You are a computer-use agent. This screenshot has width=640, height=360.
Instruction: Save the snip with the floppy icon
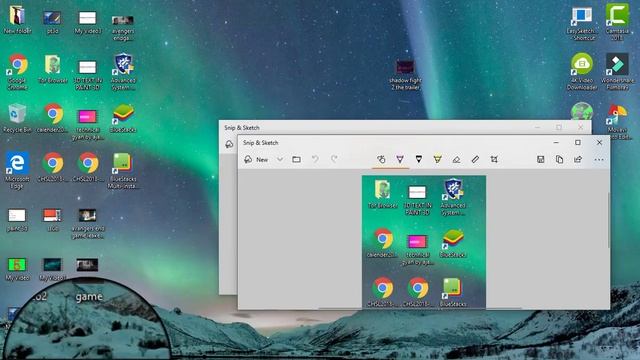[541, 160]
